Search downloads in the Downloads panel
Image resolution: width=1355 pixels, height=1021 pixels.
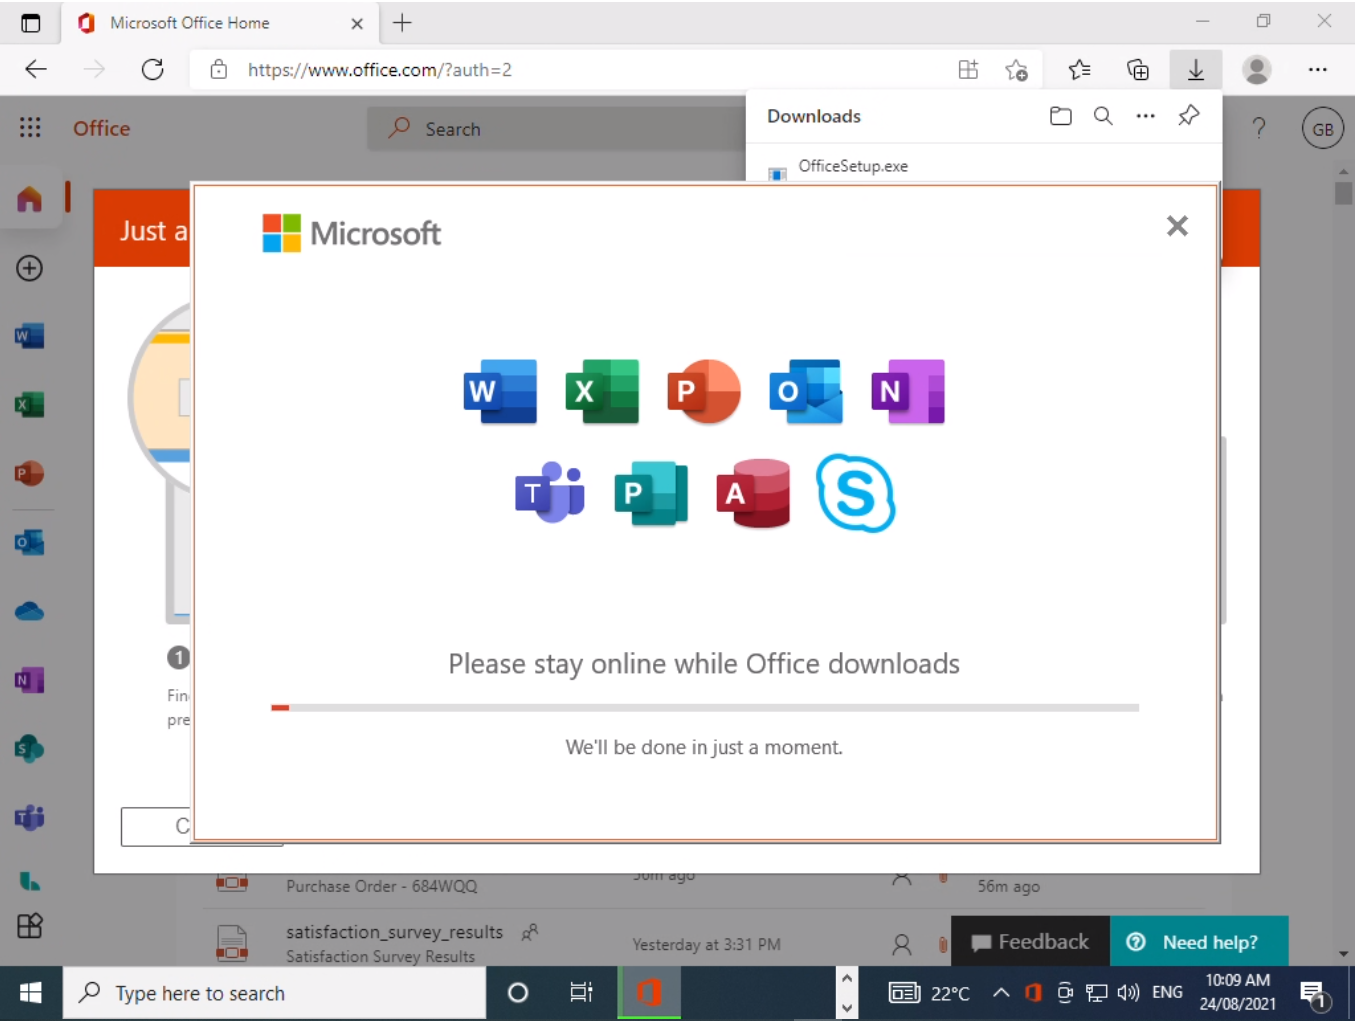click(1103, 116)
